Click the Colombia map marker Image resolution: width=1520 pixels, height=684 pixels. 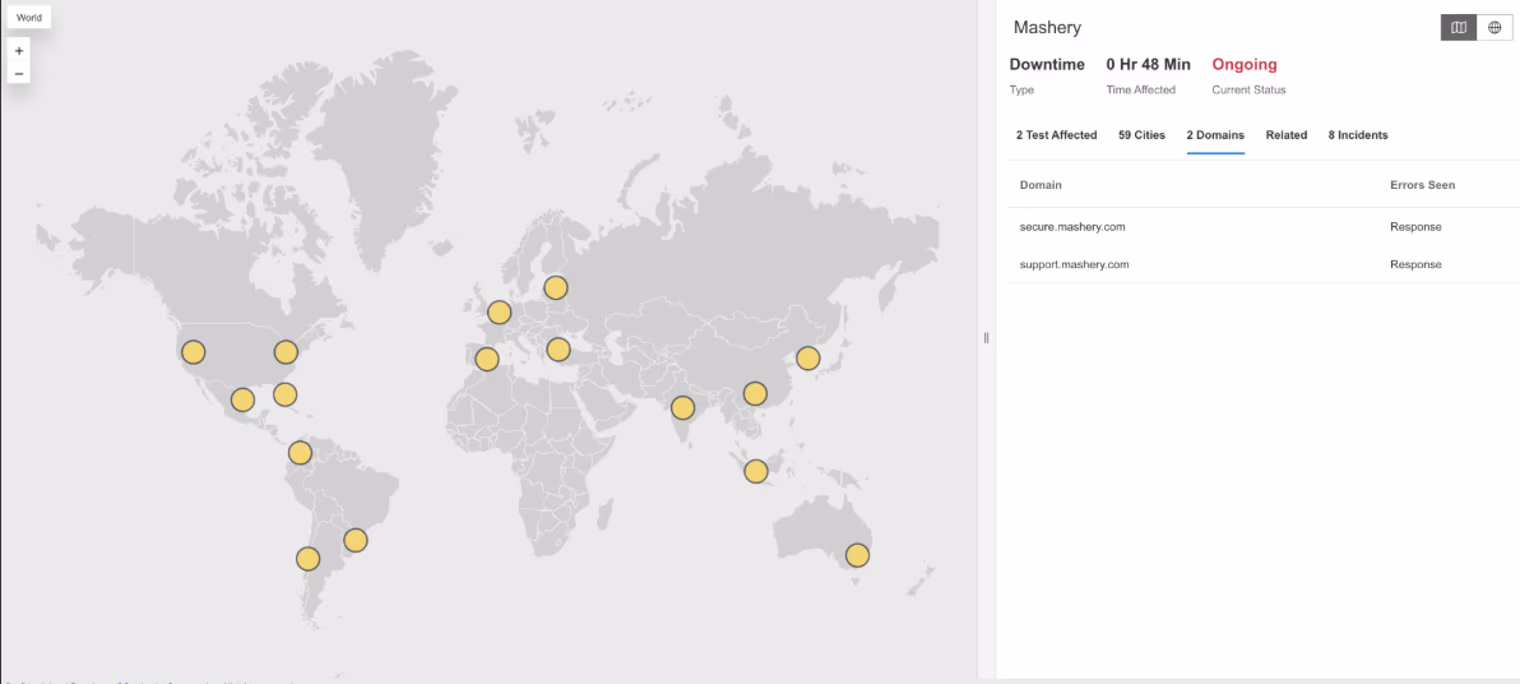click(x=300, y=453)
